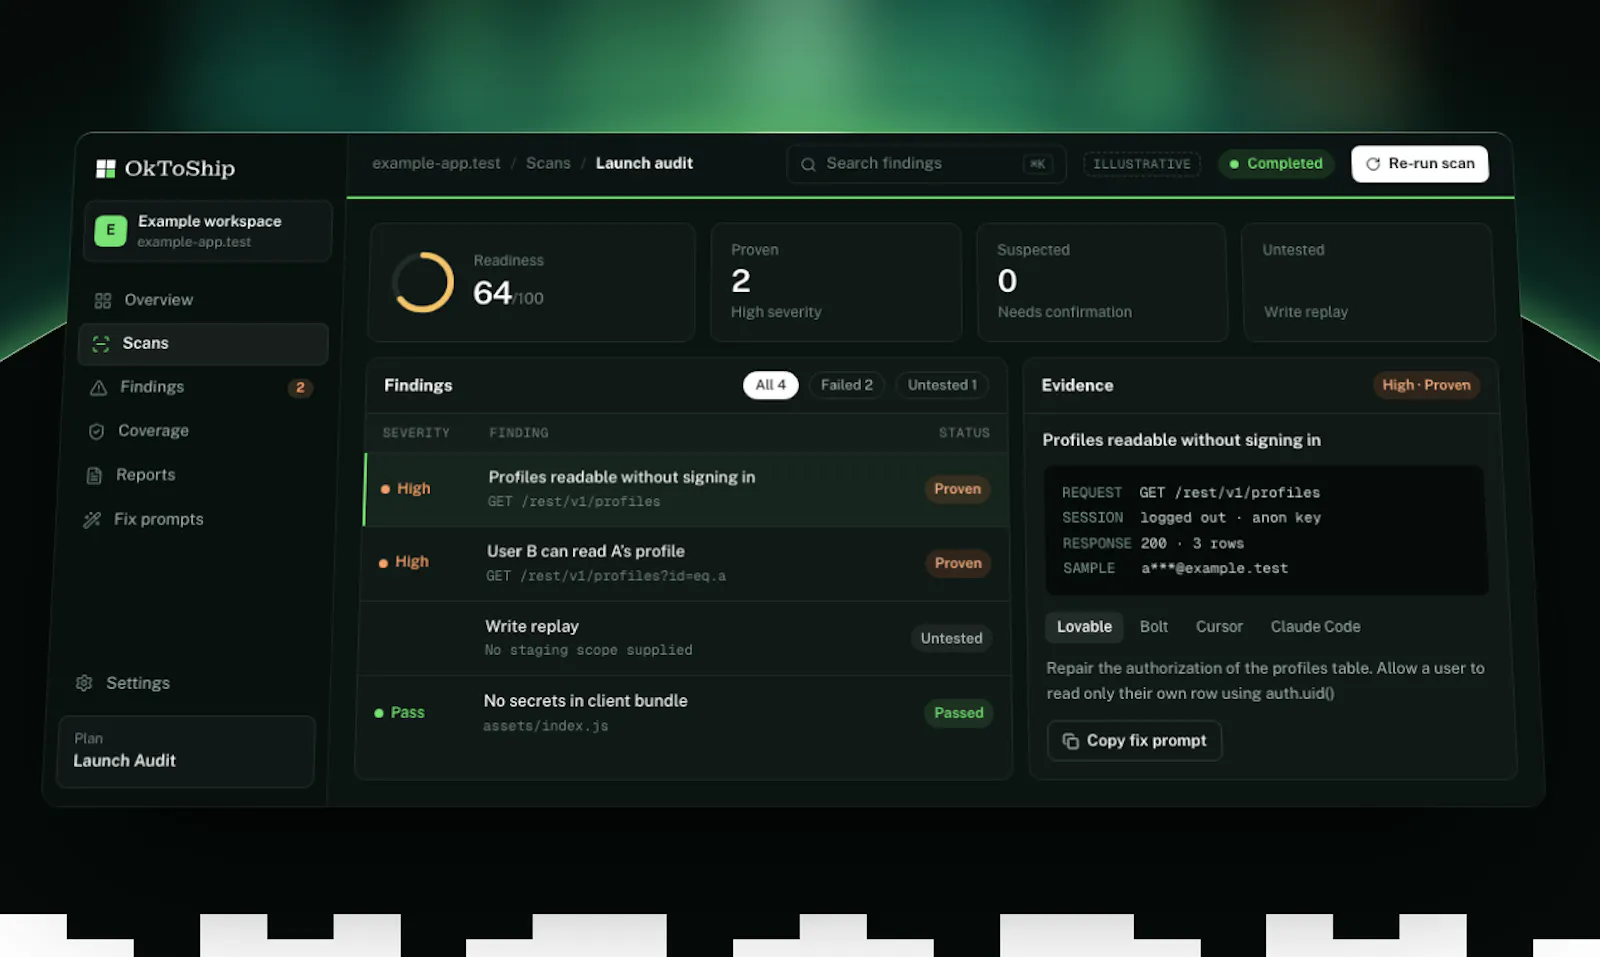Switch to the Lovable prompt tab

click(x=1084, y=627)
